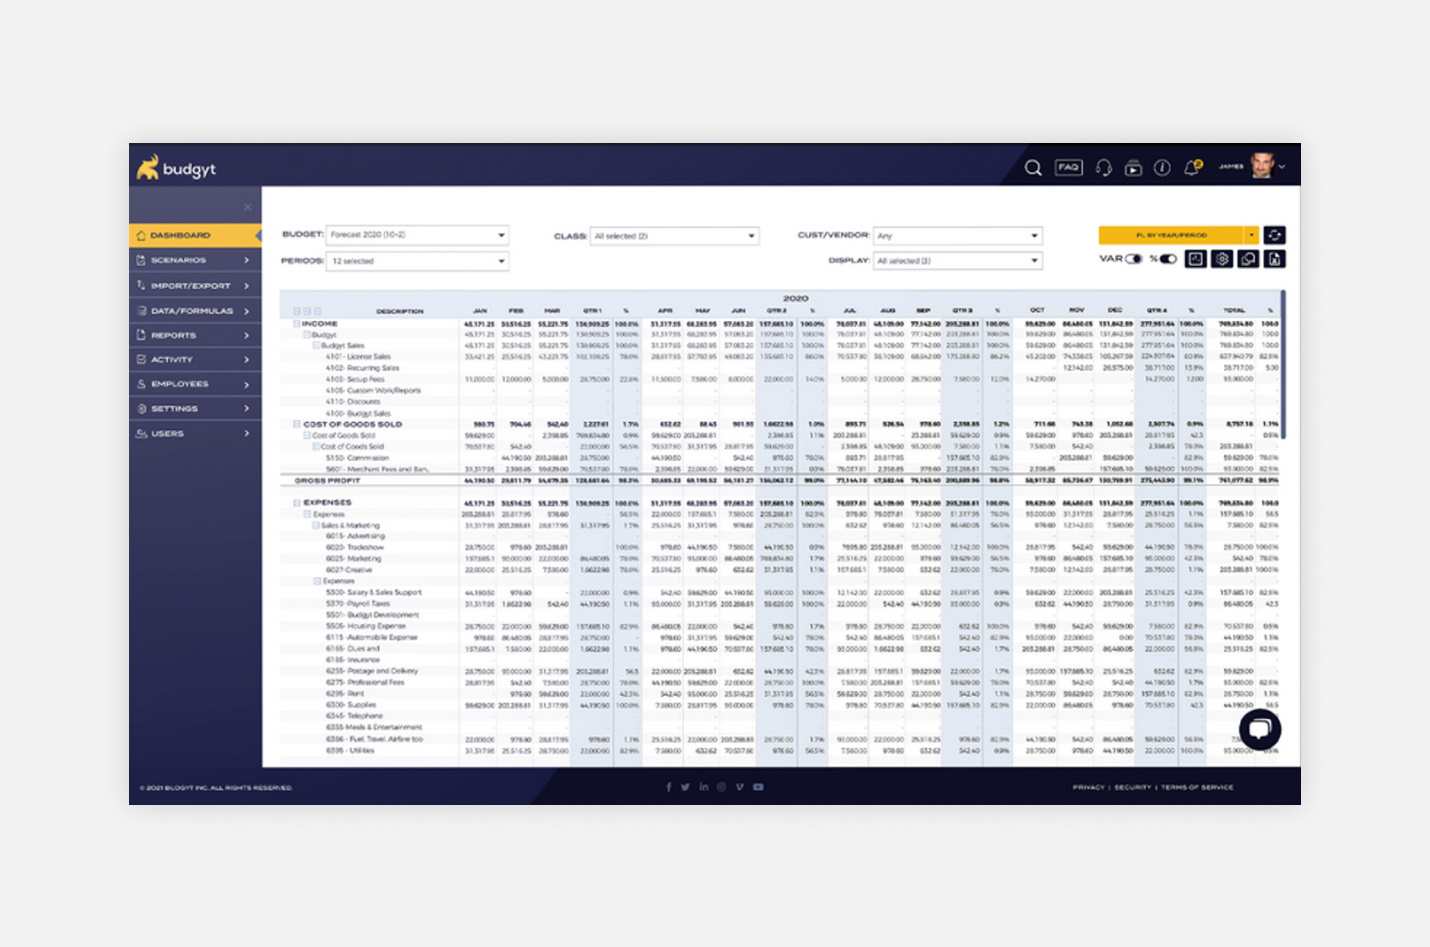Check the notification bell with badge
1430x947 pixels.
tap(1191, 168)
